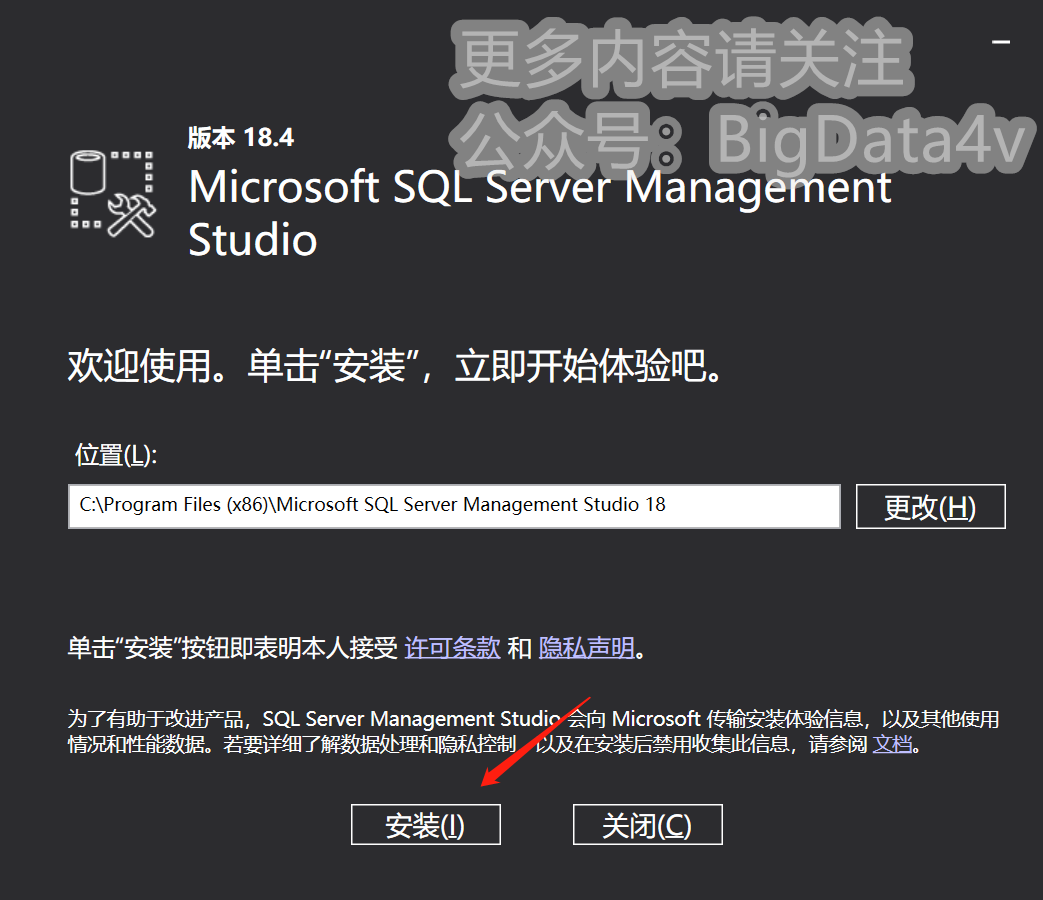Open the 隐私声明 privacy statement link
This screenshot has width=1043, height=900.
point(587,647)
